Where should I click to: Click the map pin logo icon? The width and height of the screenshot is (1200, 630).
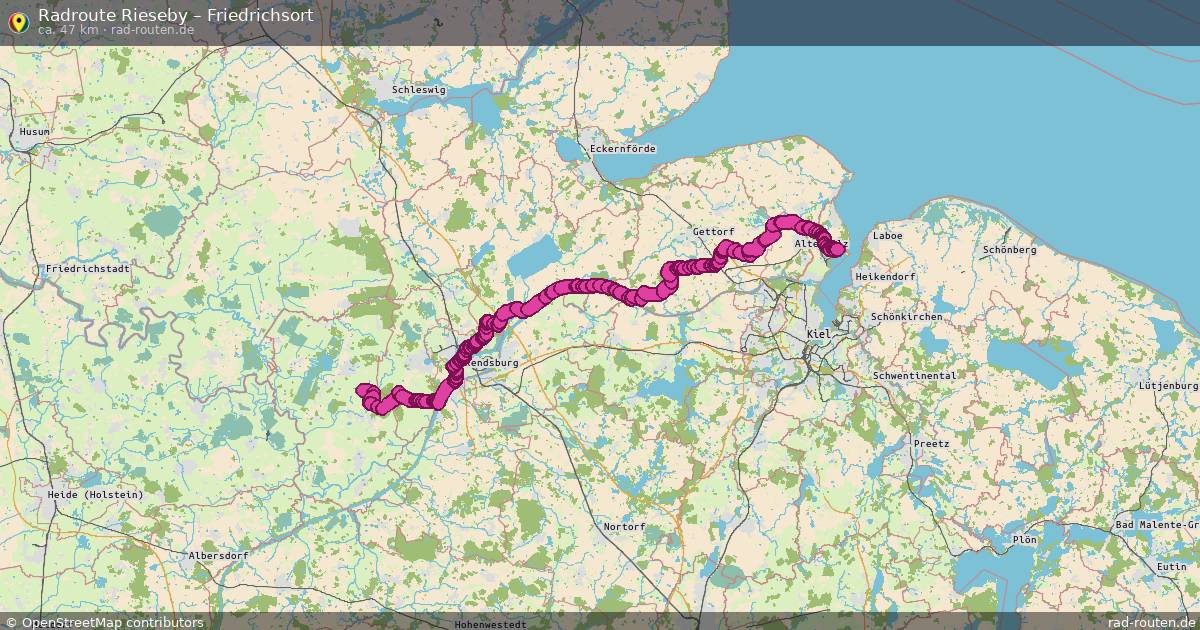[x=17, y=20]
